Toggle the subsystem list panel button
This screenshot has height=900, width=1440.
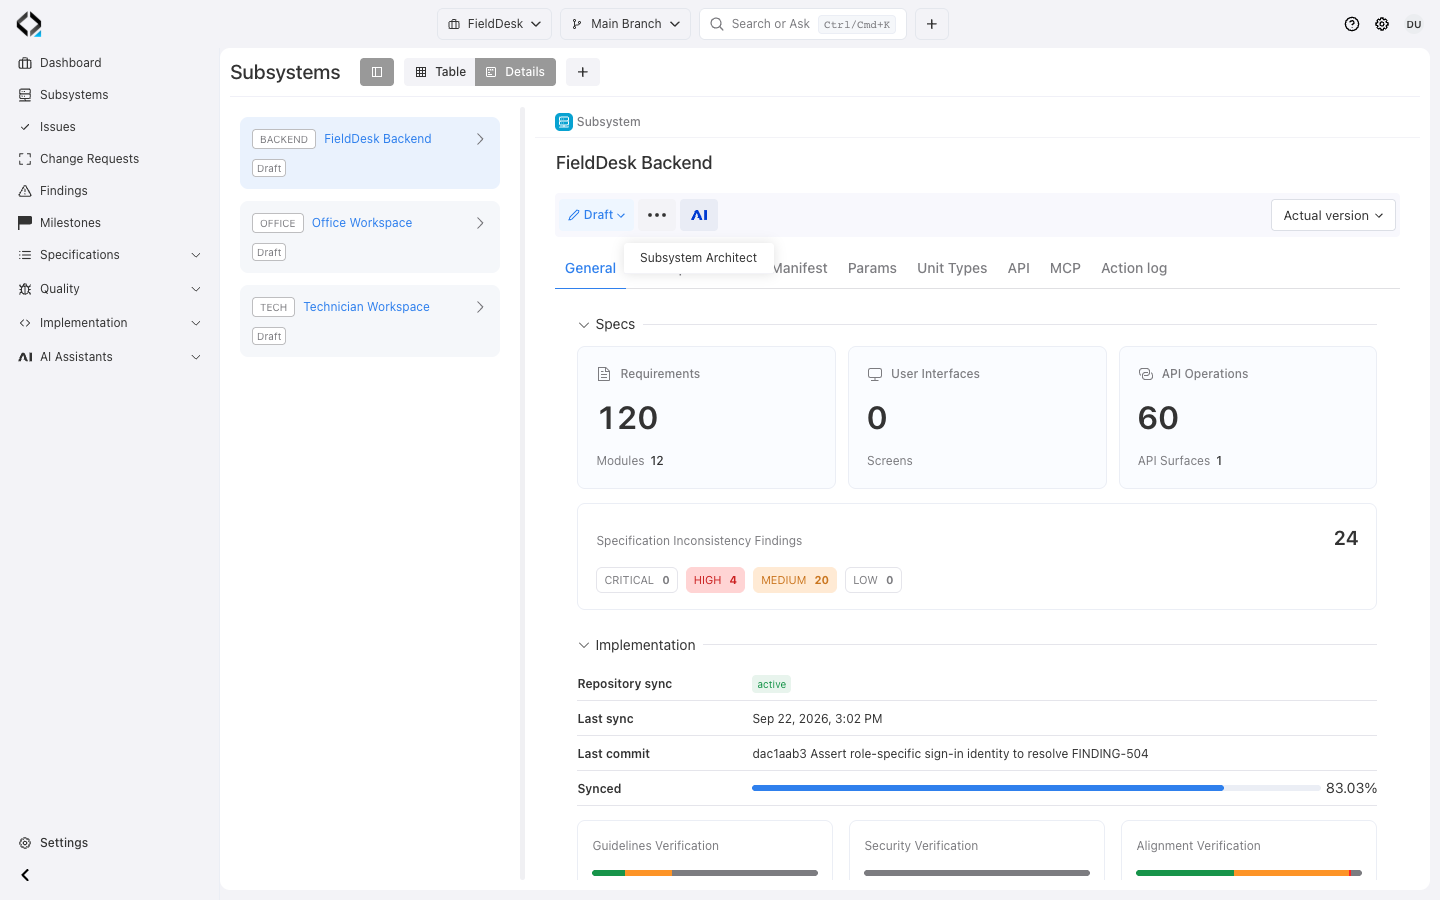(x=377, y=72)
